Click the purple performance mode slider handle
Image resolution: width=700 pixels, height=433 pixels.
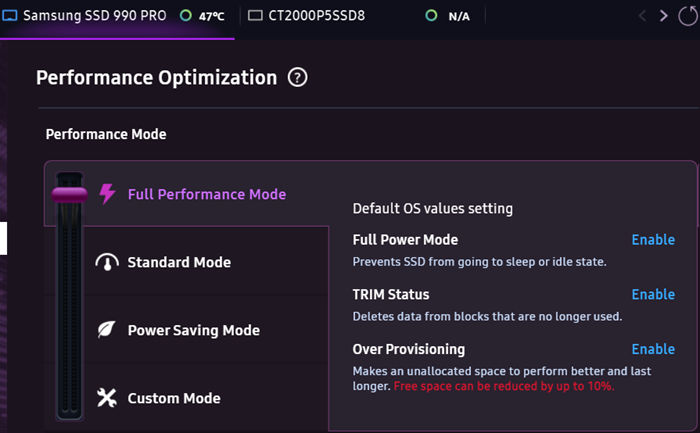tap(71, 191)
